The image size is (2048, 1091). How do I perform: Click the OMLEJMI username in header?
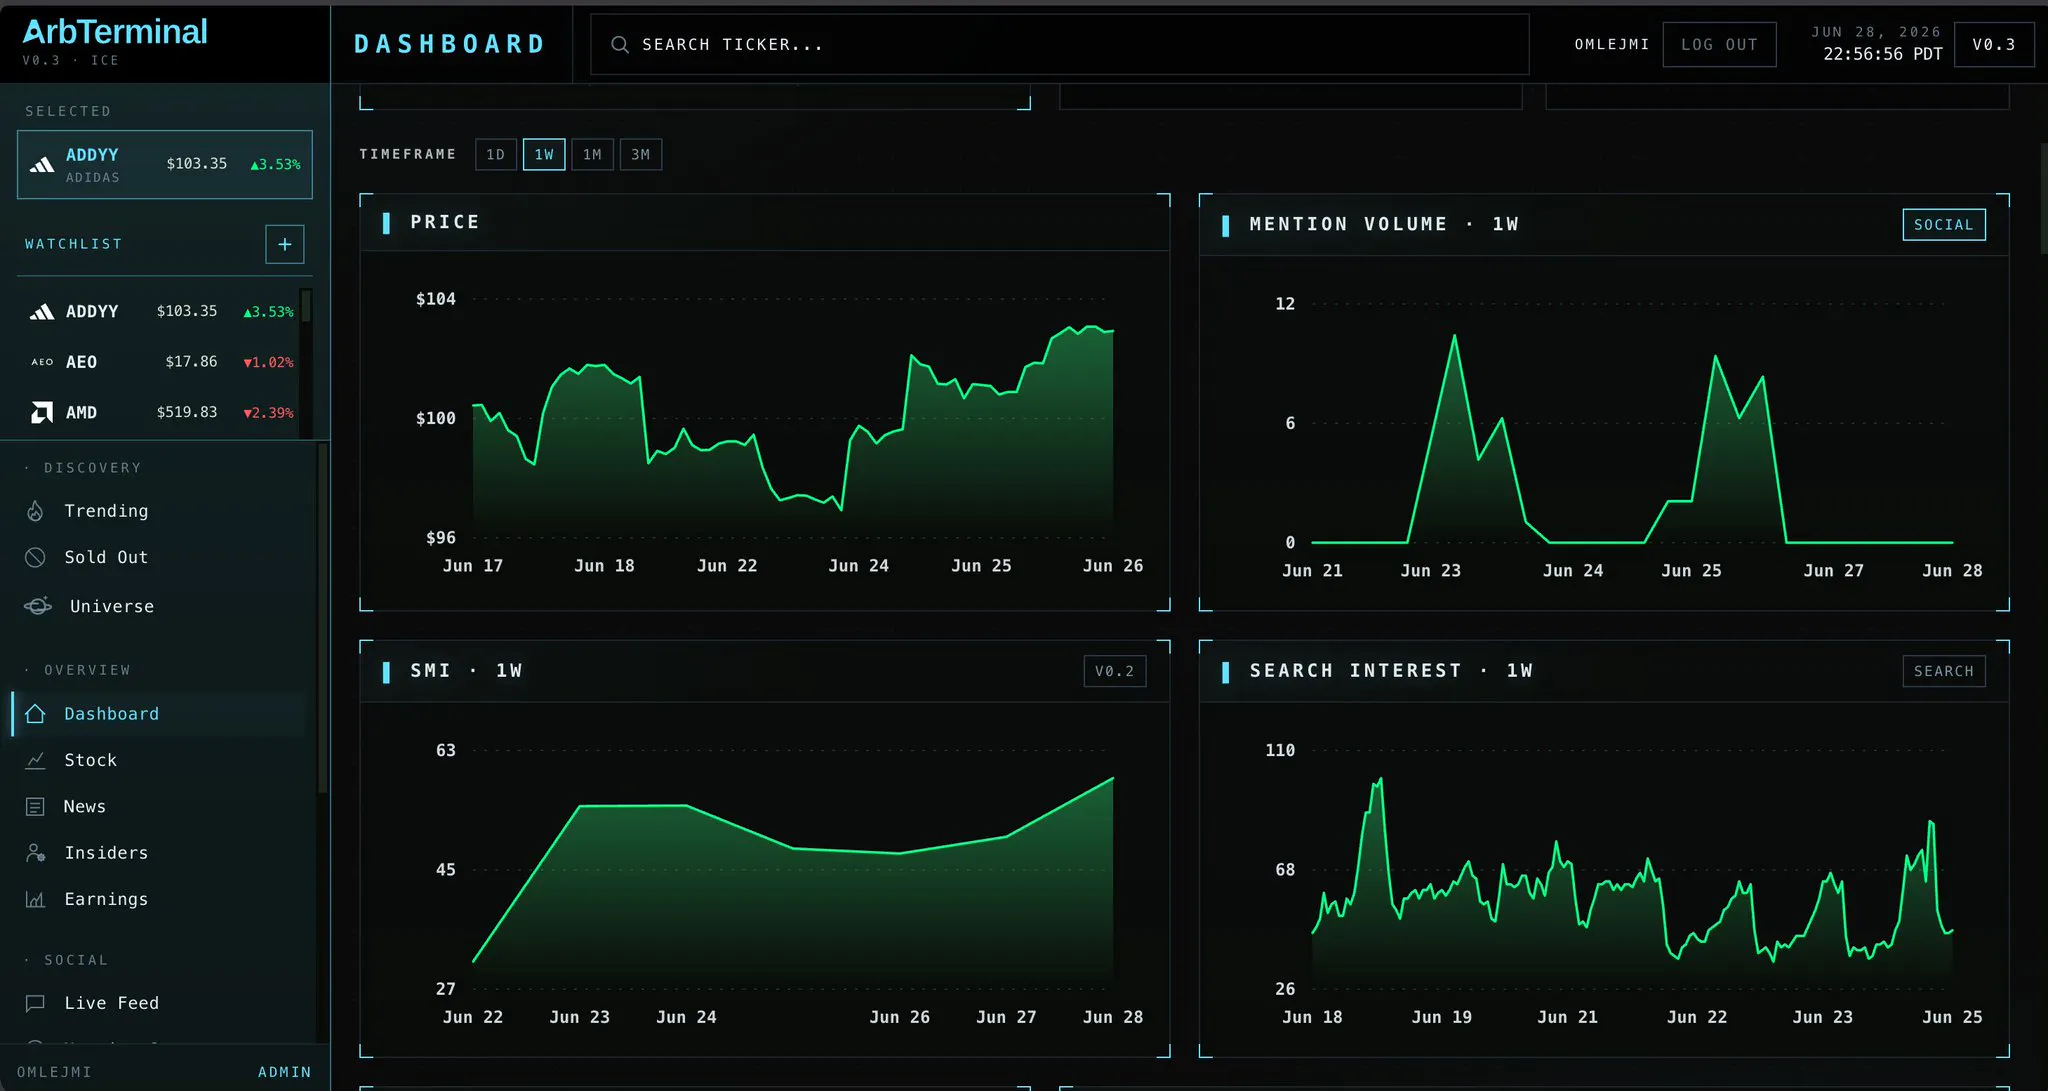pyautogui.click(x=1611, y=44)
